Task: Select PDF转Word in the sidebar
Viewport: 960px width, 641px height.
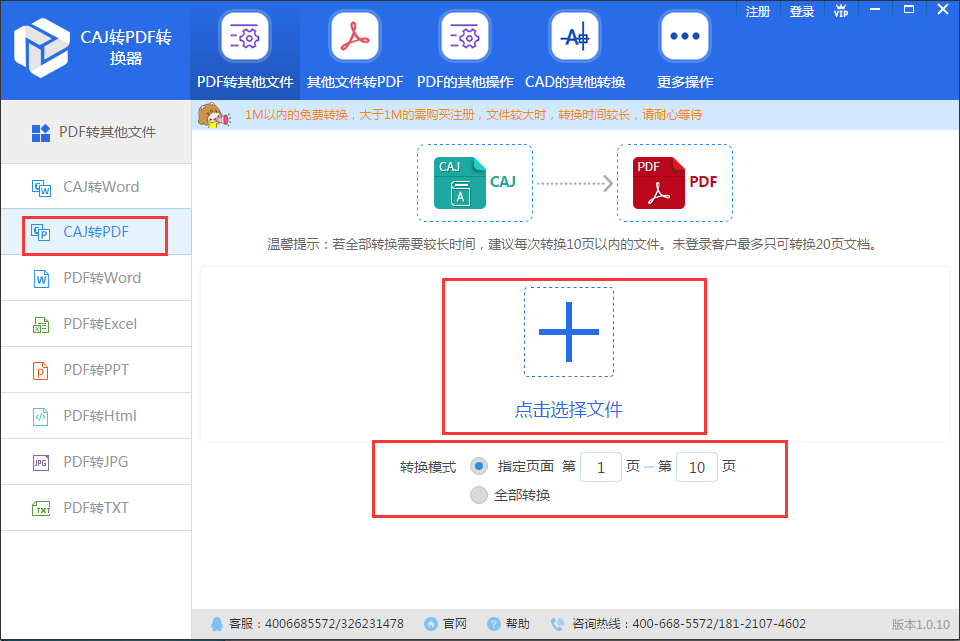Action: tap(96, 278)
